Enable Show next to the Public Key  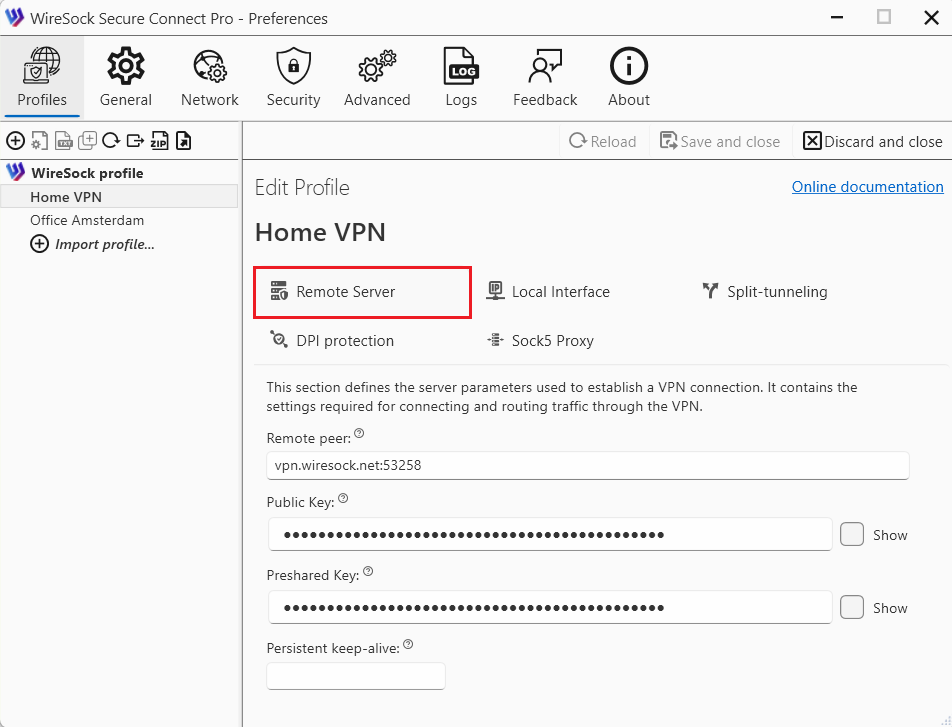[851, 534]
